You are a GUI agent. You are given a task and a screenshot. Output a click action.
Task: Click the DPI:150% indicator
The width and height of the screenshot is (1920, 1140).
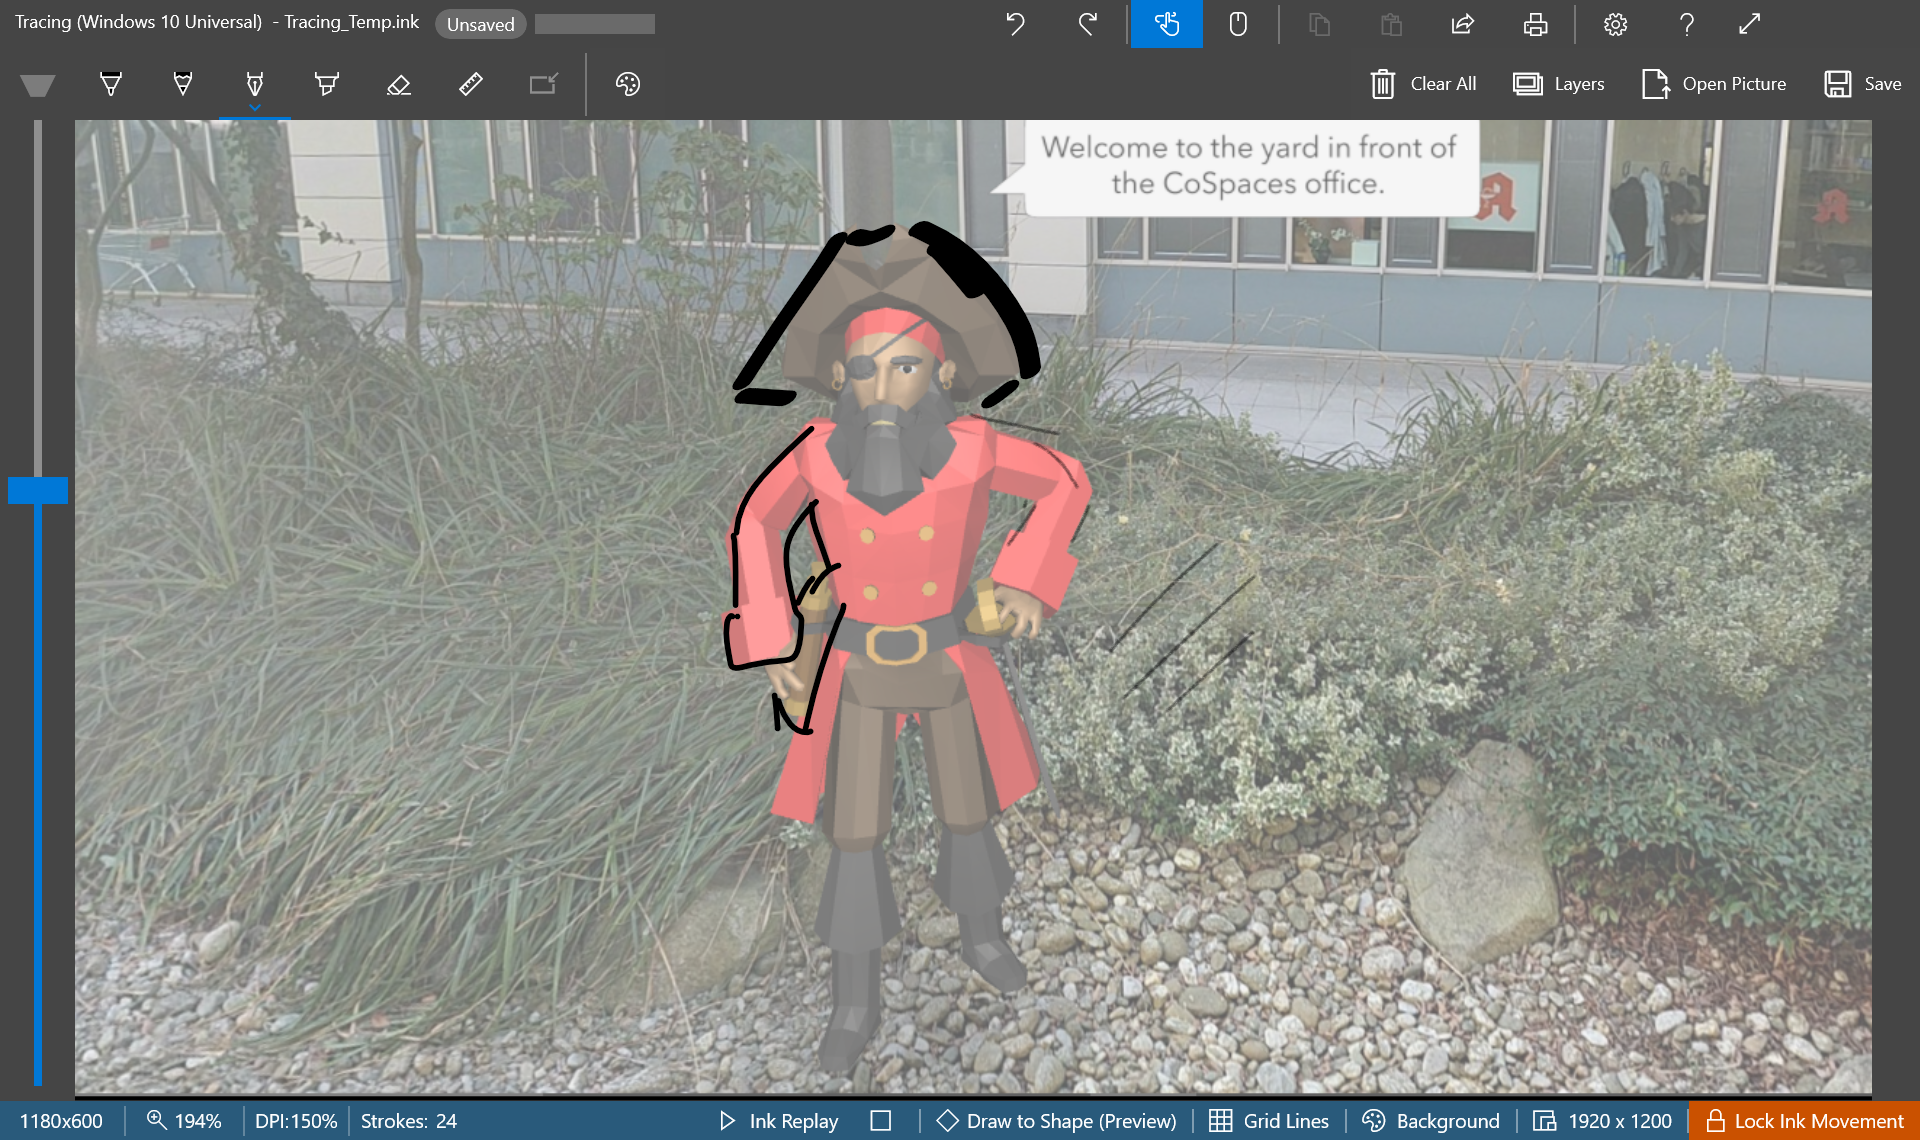[296, 1121]
